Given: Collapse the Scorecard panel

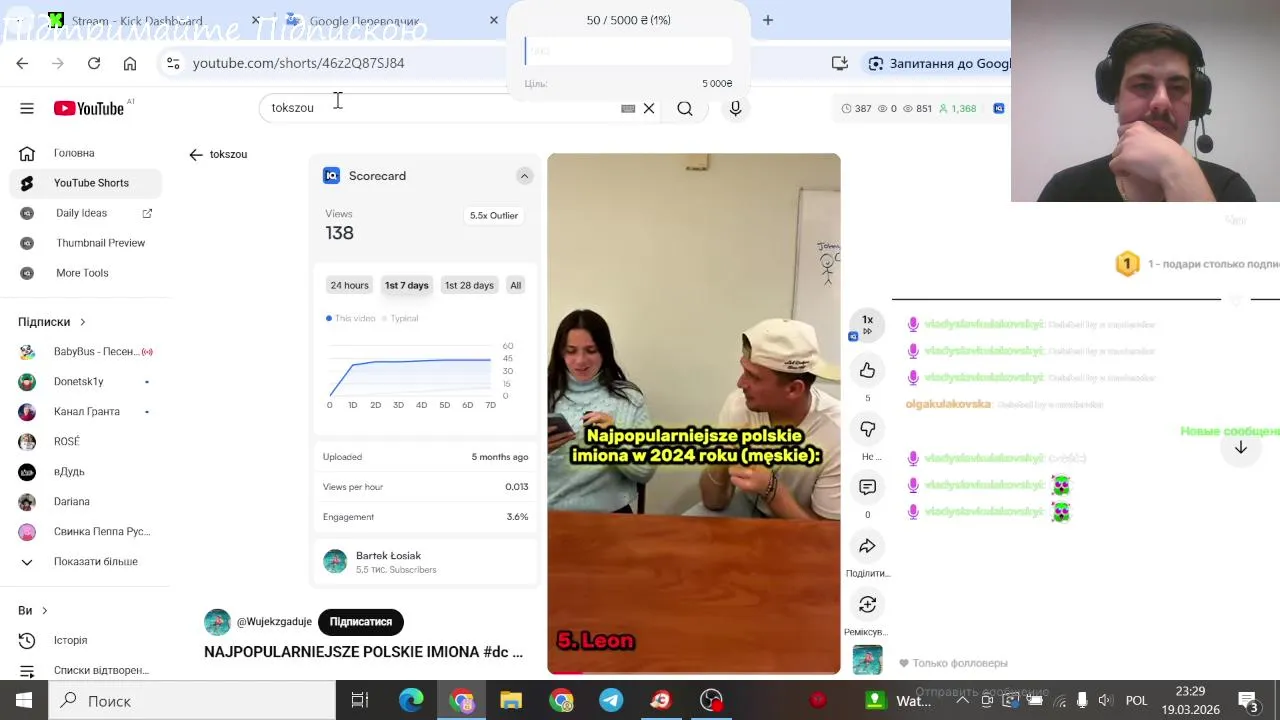Looking at the screenshot, I should pos(524,176).
